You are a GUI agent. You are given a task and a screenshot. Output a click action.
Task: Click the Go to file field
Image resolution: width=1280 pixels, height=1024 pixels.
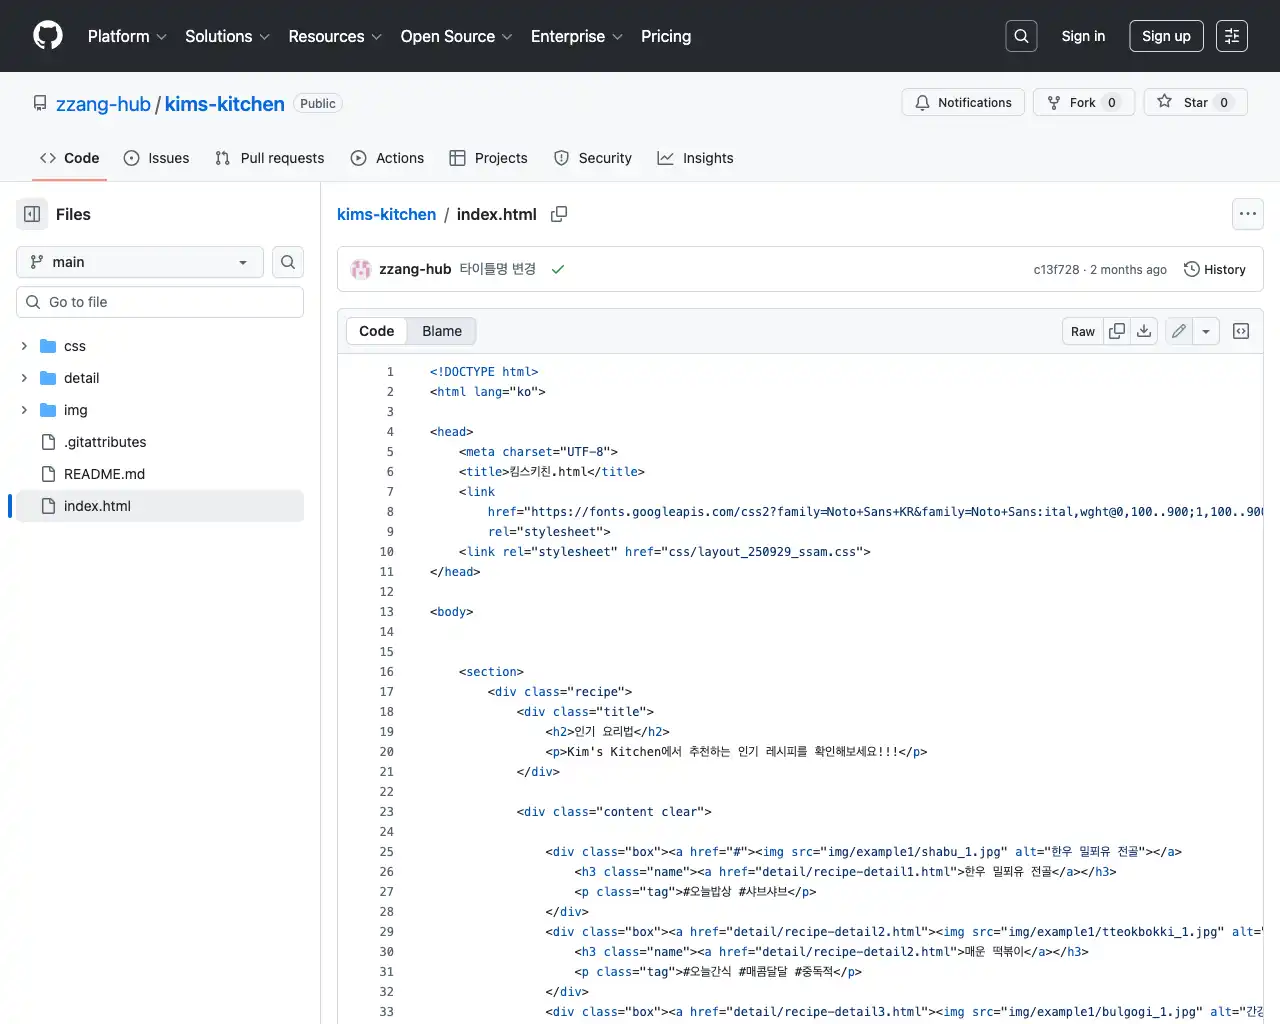159,301
